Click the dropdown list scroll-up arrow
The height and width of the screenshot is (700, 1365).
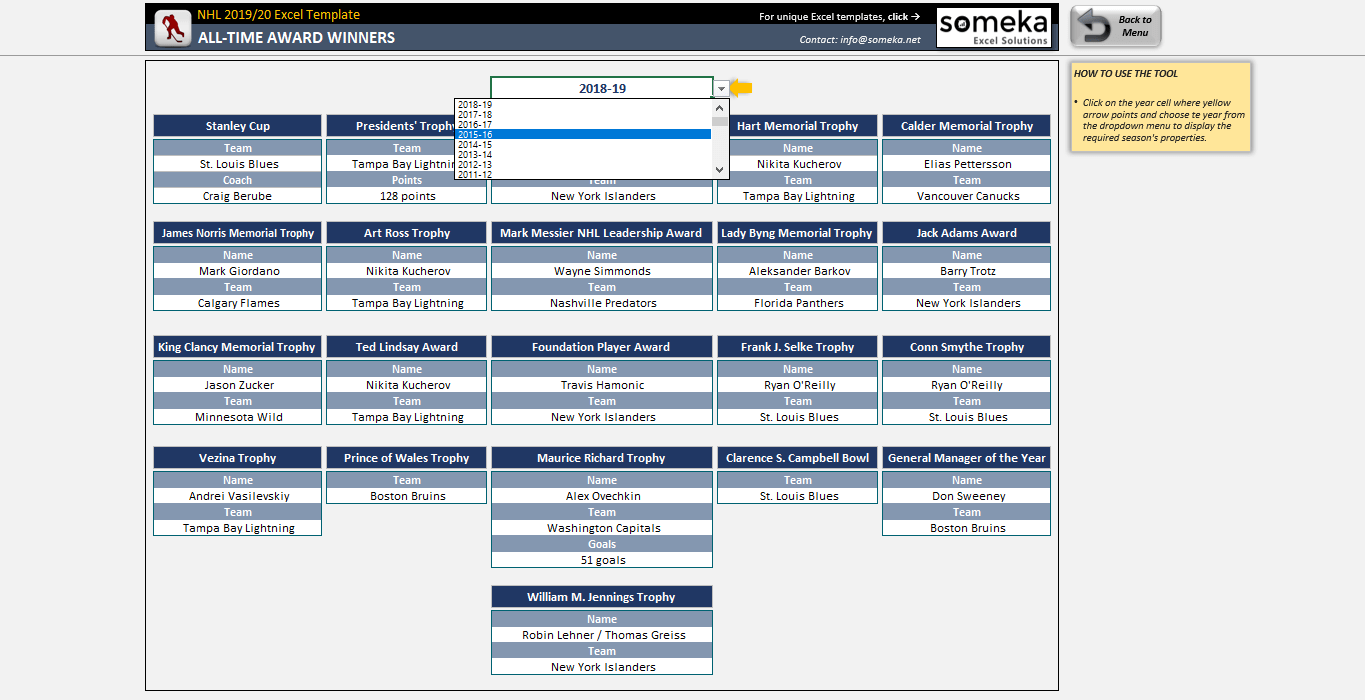pyautogui.click(x=720, y=107)
